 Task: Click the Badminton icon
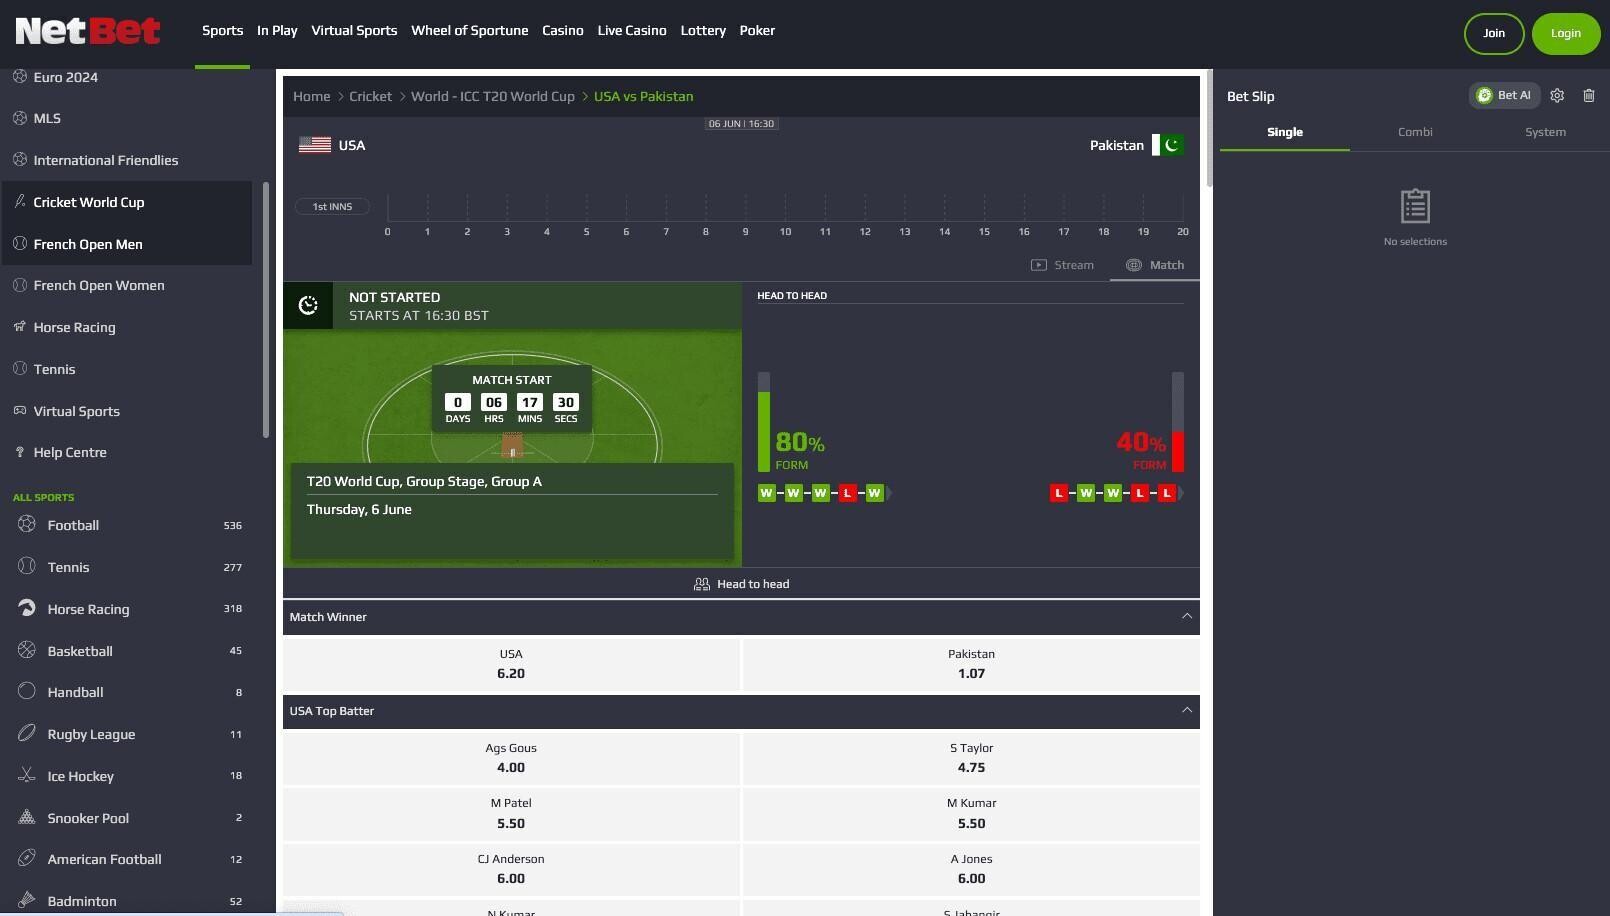pyautogui.click(x=27, y=901)
